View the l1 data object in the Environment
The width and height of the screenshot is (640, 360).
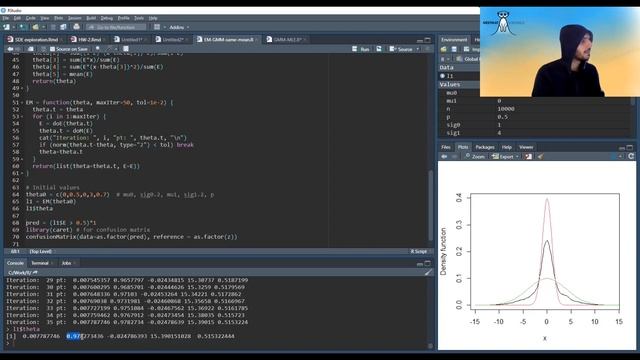[450, 76]
